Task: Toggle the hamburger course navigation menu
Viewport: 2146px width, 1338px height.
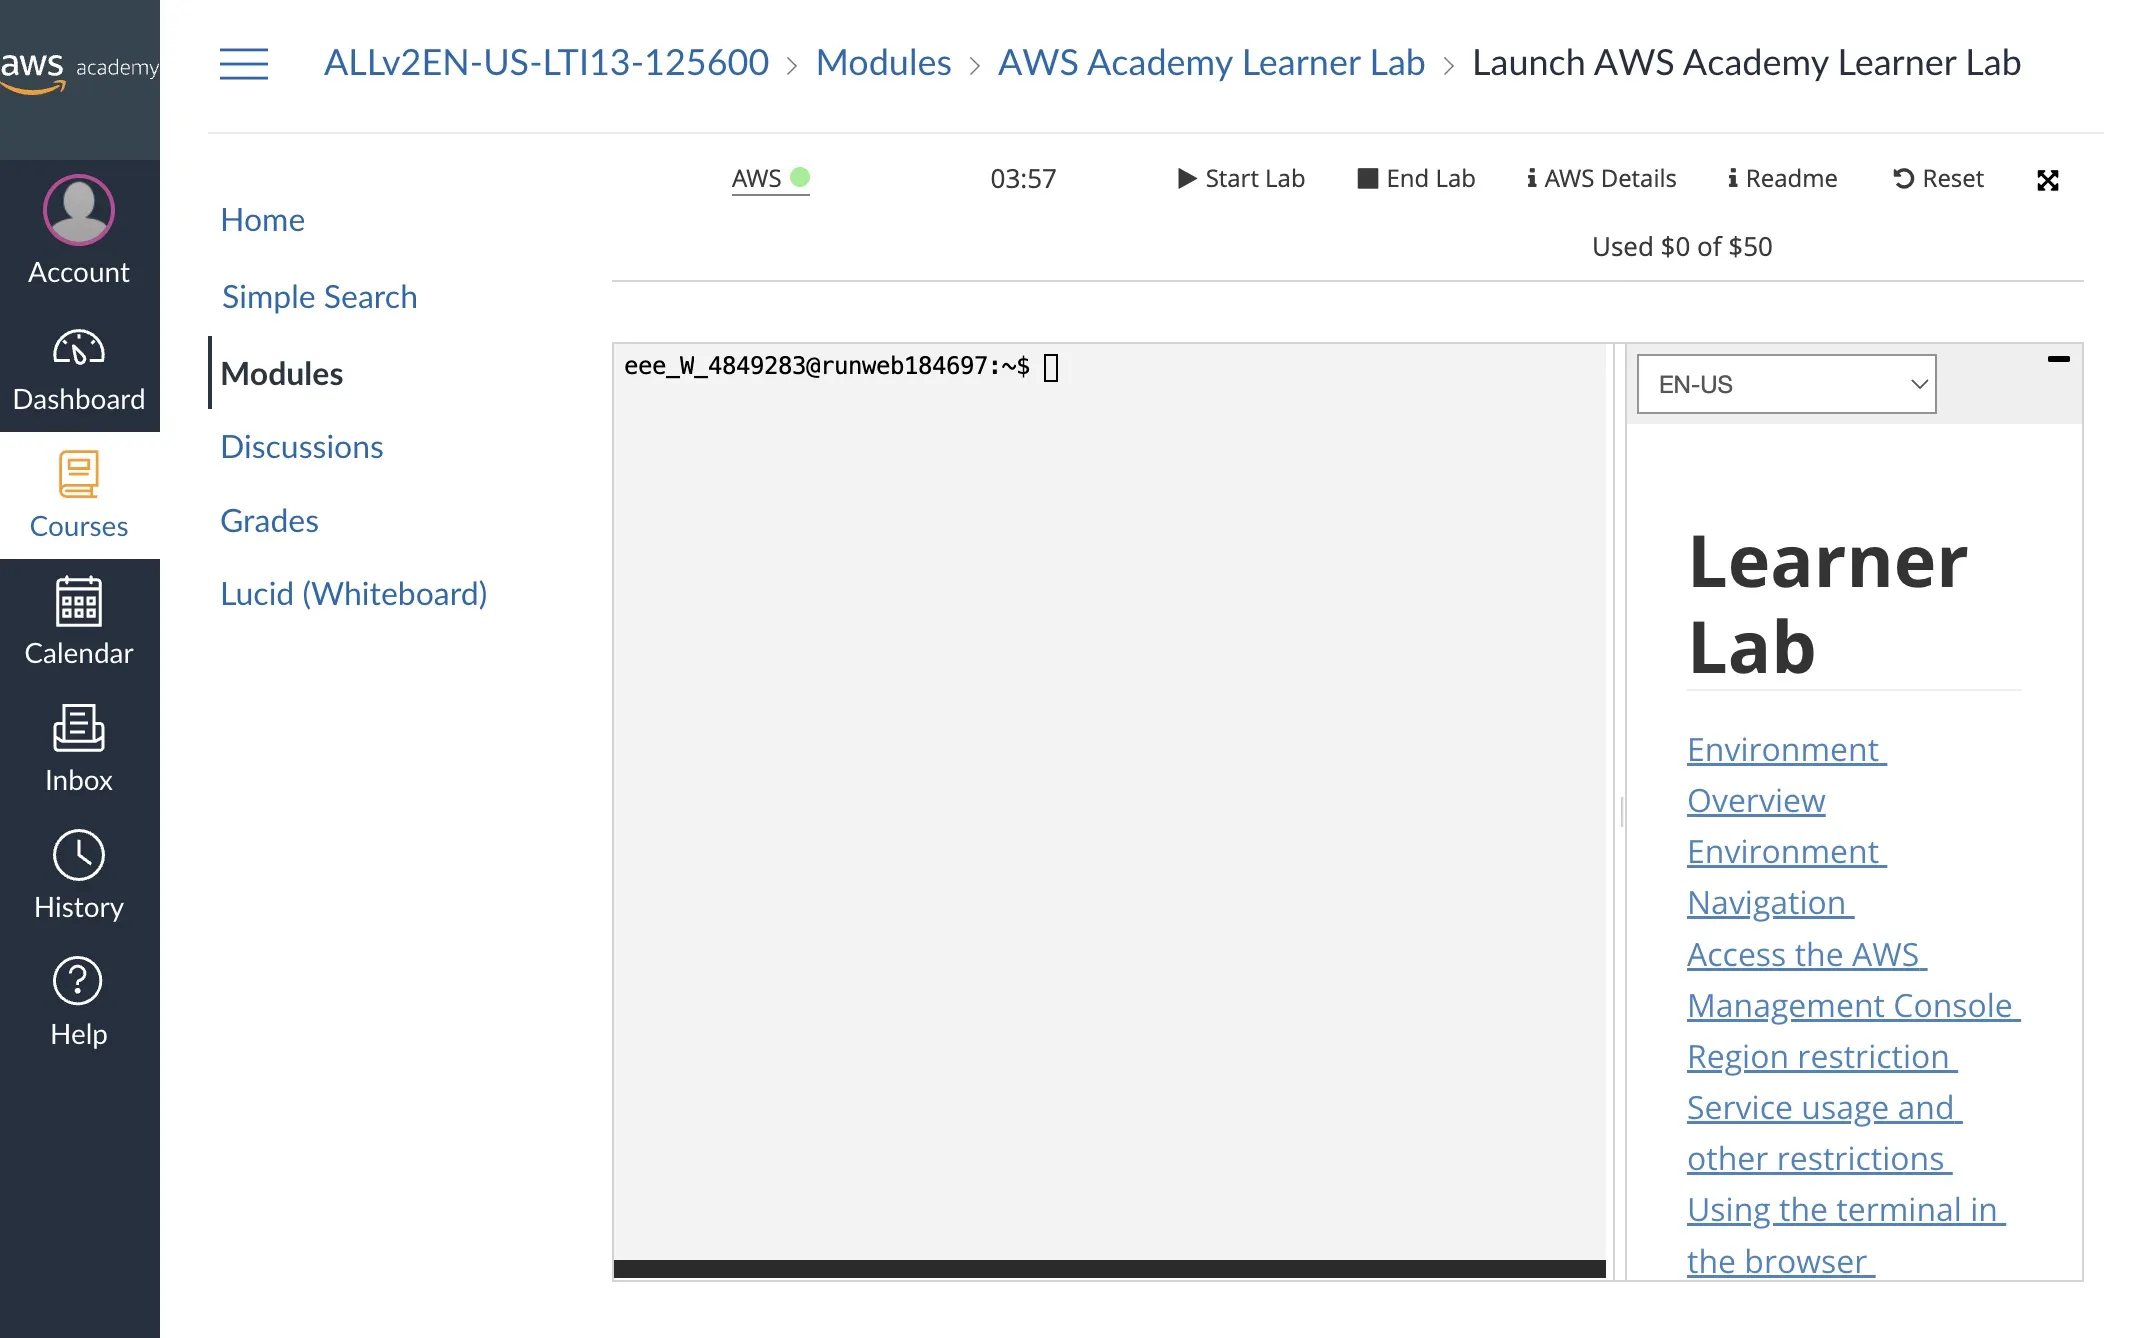Action: (x=244, y=64)
